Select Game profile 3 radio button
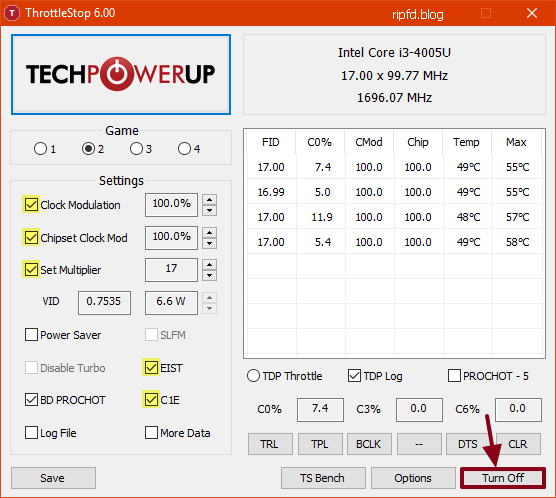Image resolution: width=556 pixels, height=498 pixels. point(136,149)
